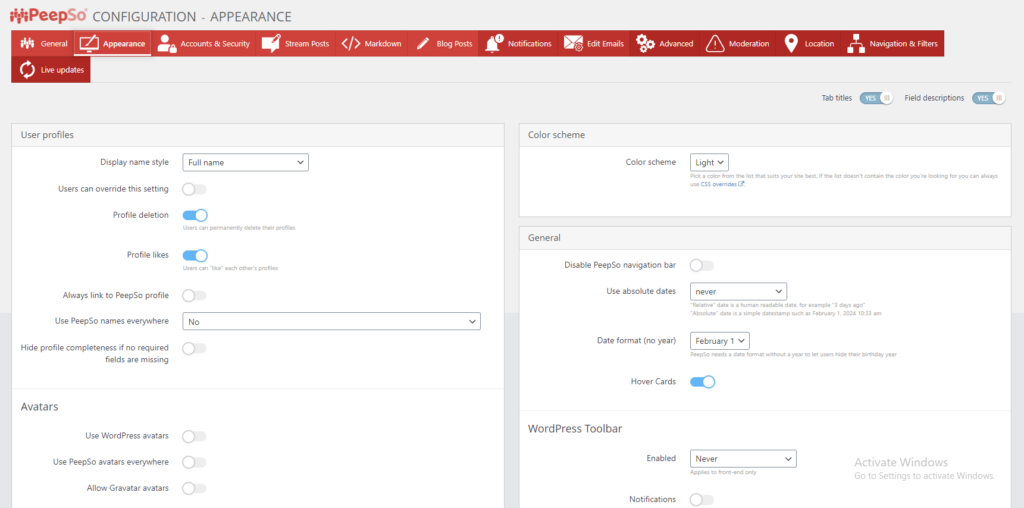
Task: Click the Advanced gears icon
Action: click(645, 44)
